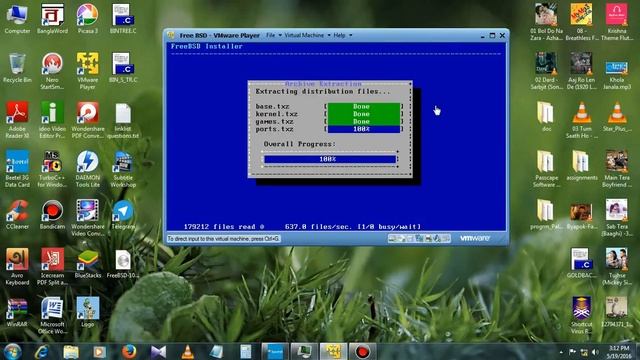
Task: Open VLC media player from taskbar
Action: [187, 352]
